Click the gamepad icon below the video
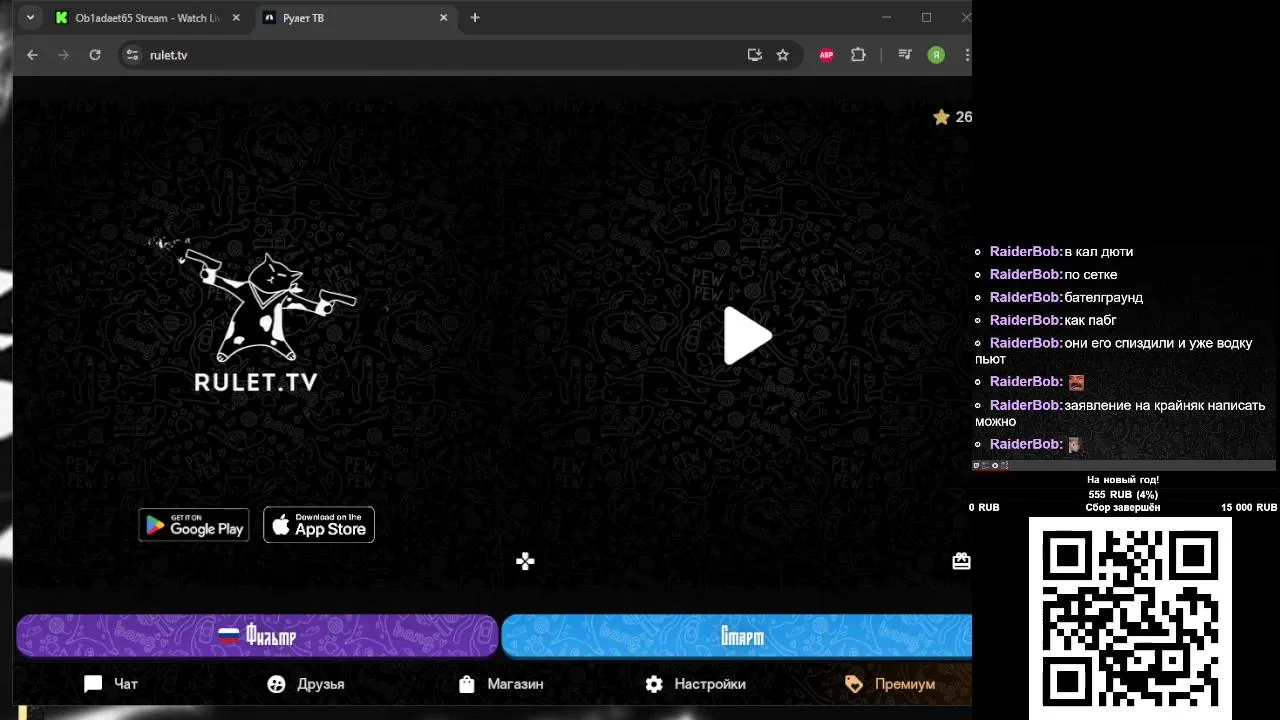Image resolution: width=1280 pixels, height=720 pixels. 525,561
